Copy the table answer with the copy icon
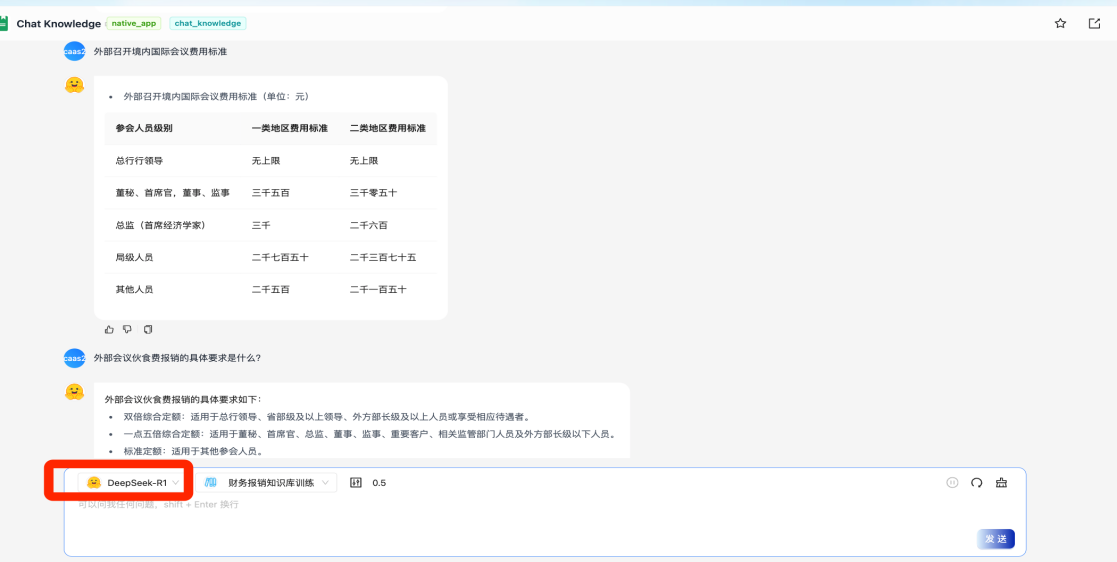The height and width of the screenshot is (562, 1117). coord(147,329)
